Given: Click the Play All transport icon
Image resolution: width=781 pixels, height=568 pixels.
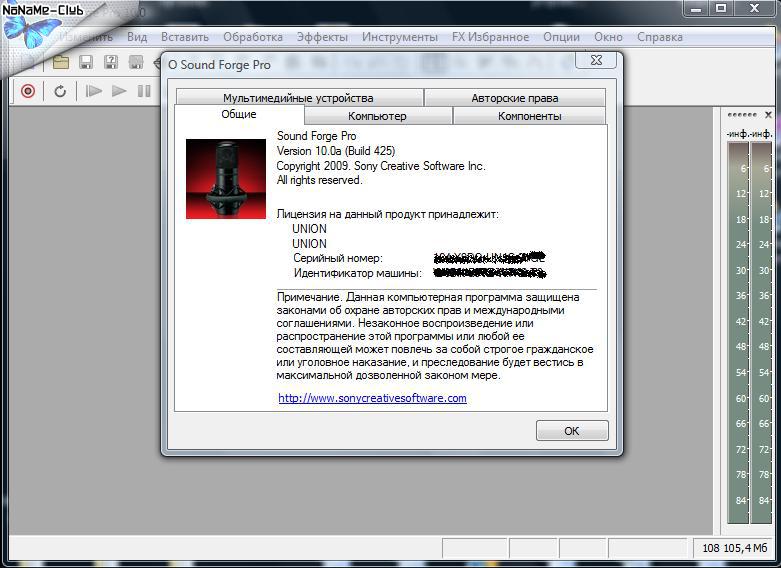Looking at the screenshot, I should (x=94, y=91).
